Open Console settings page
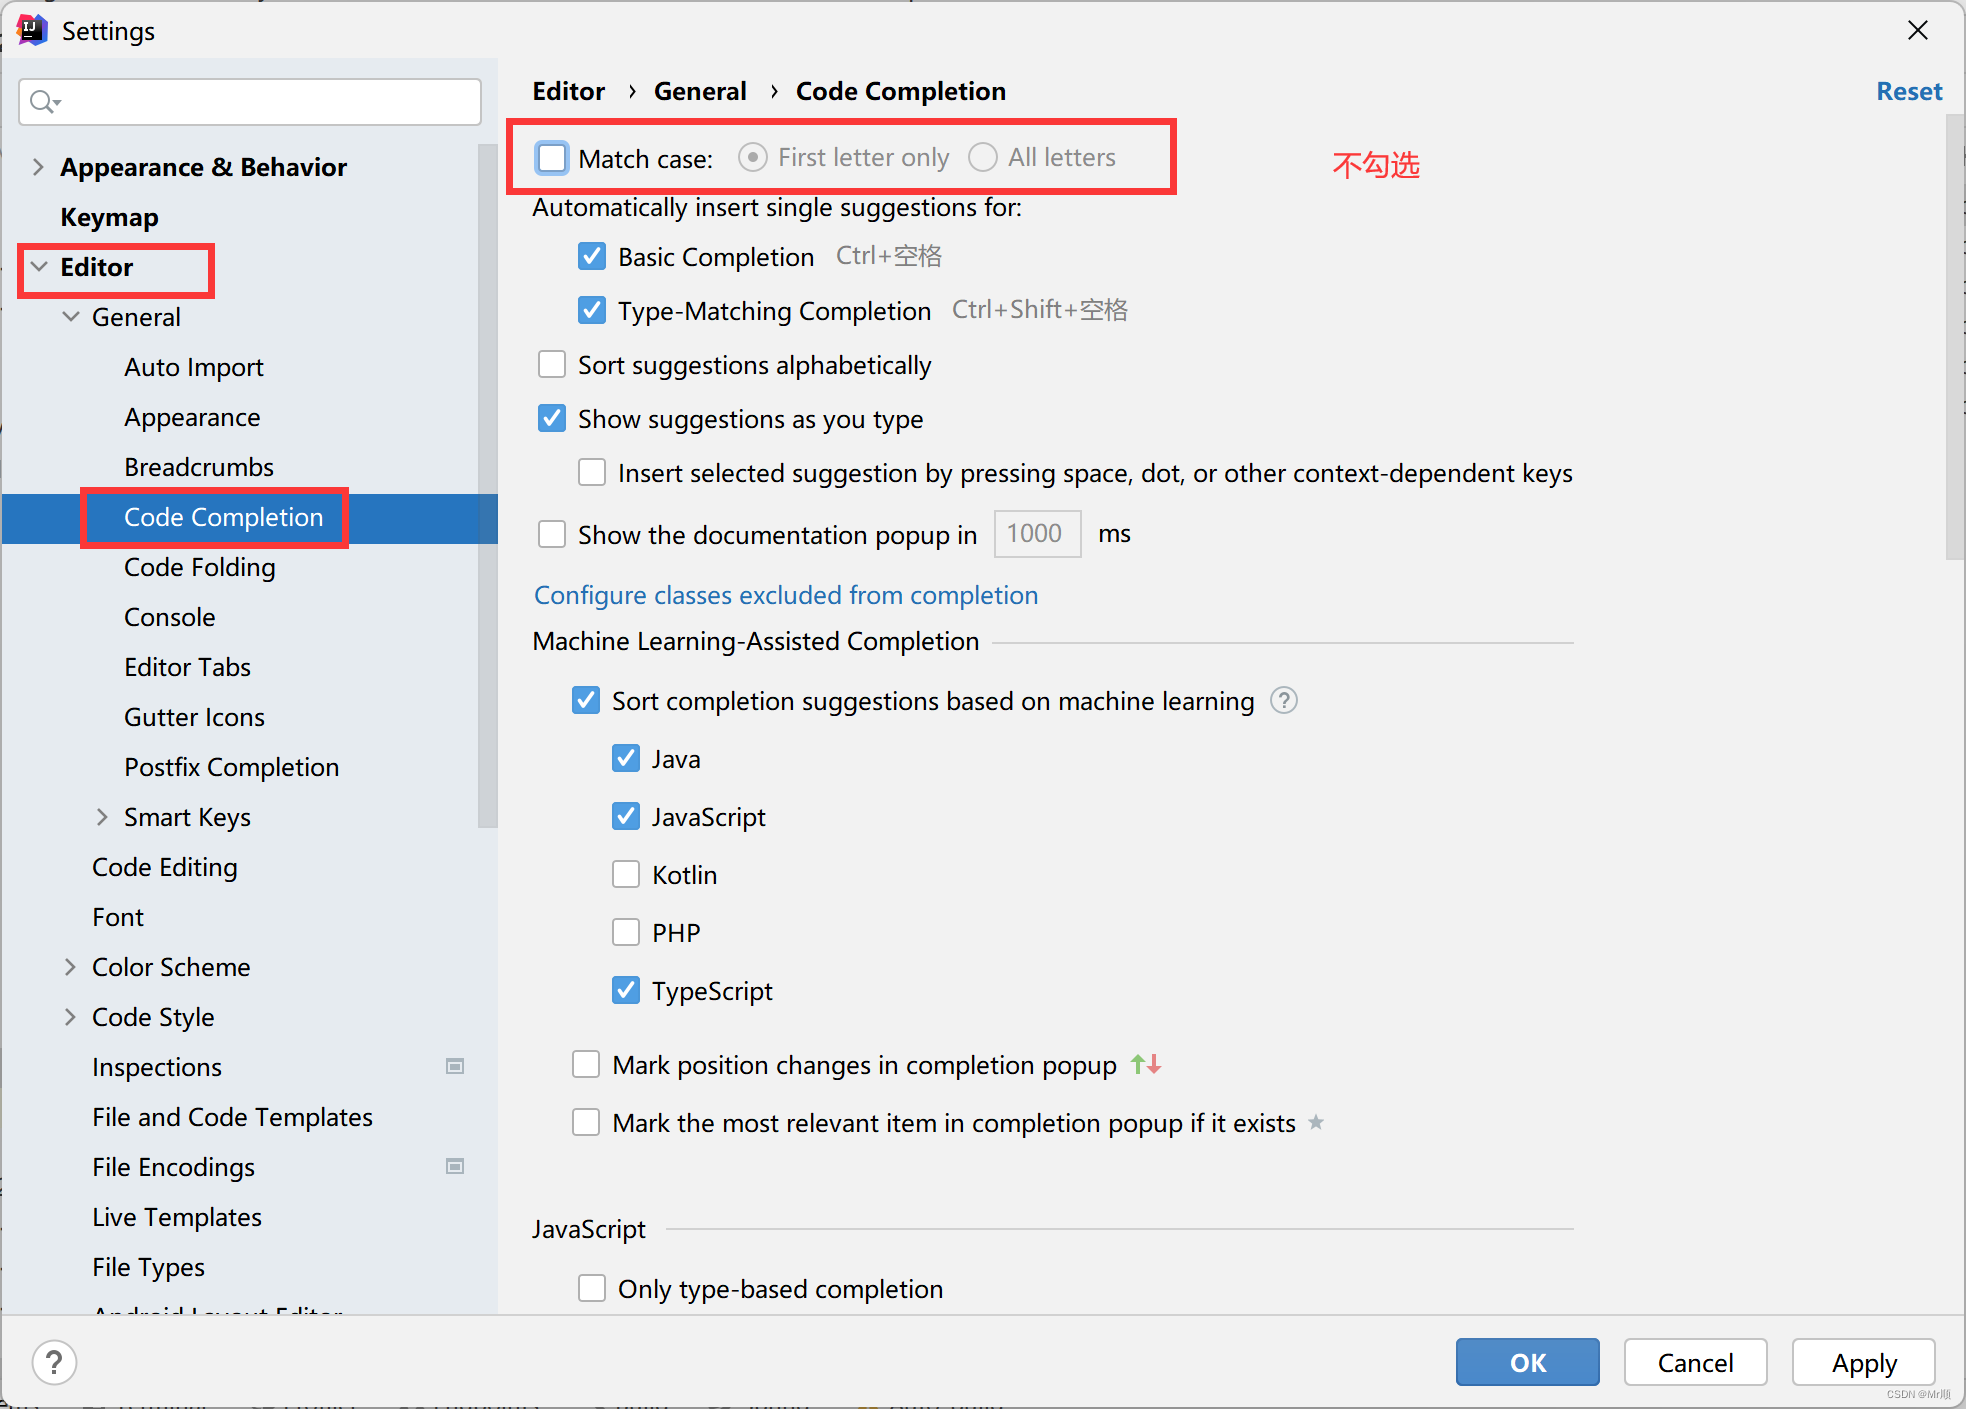 pyautogui.click(x=170, y=617)
